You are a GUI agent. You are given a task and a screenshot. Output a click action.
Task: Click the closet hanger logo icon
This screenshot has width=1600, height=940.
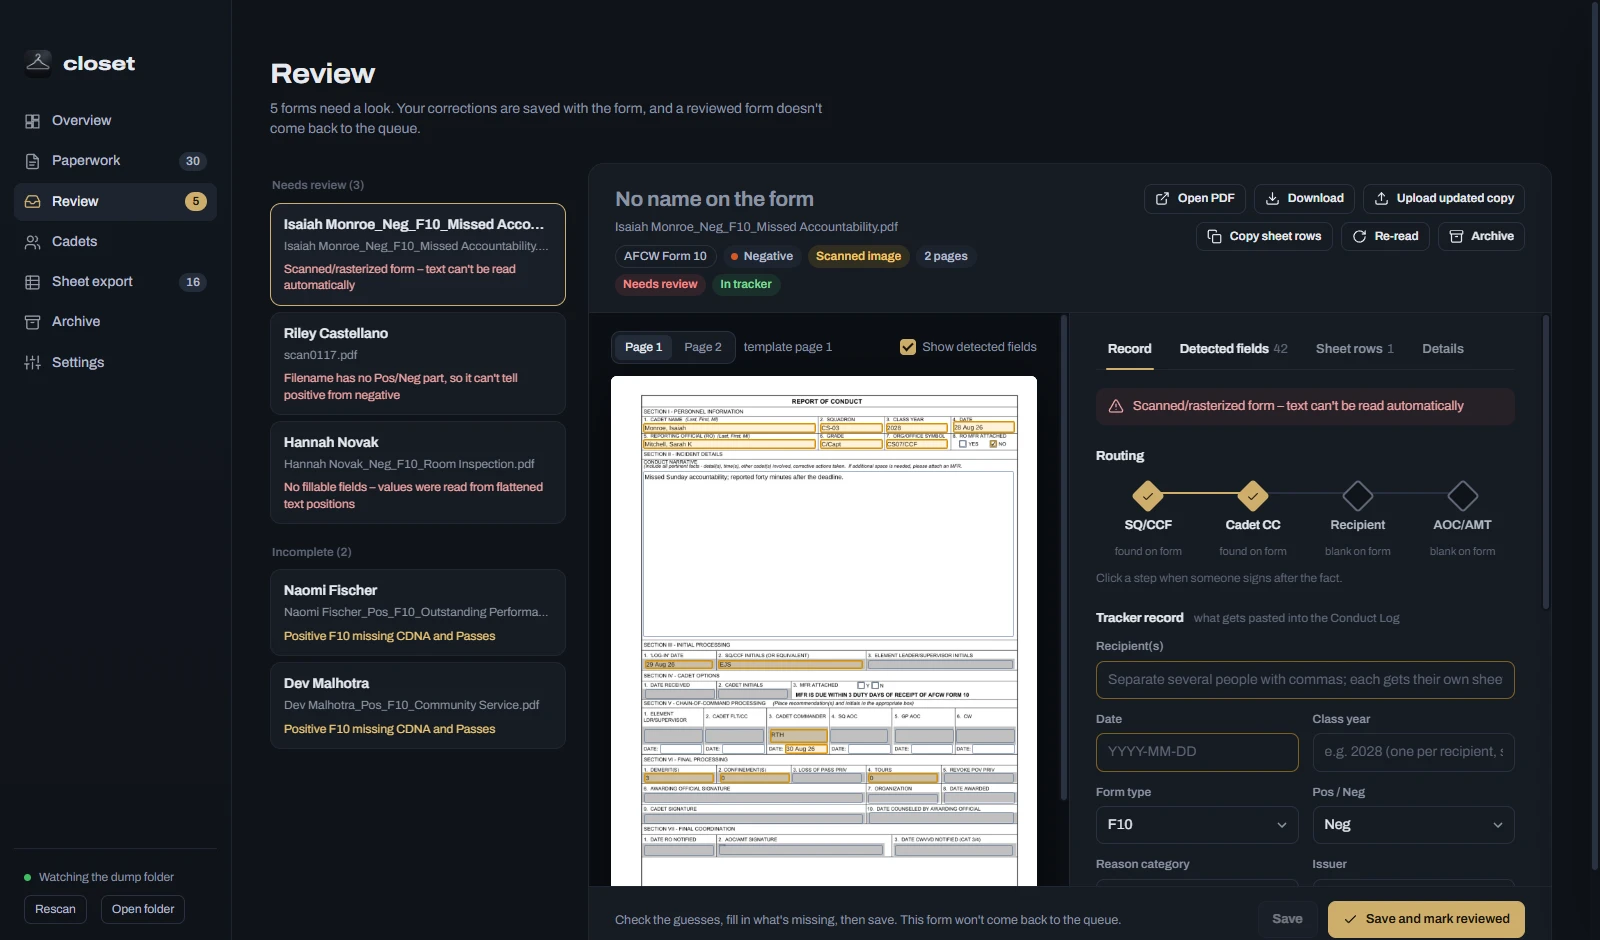38,63
